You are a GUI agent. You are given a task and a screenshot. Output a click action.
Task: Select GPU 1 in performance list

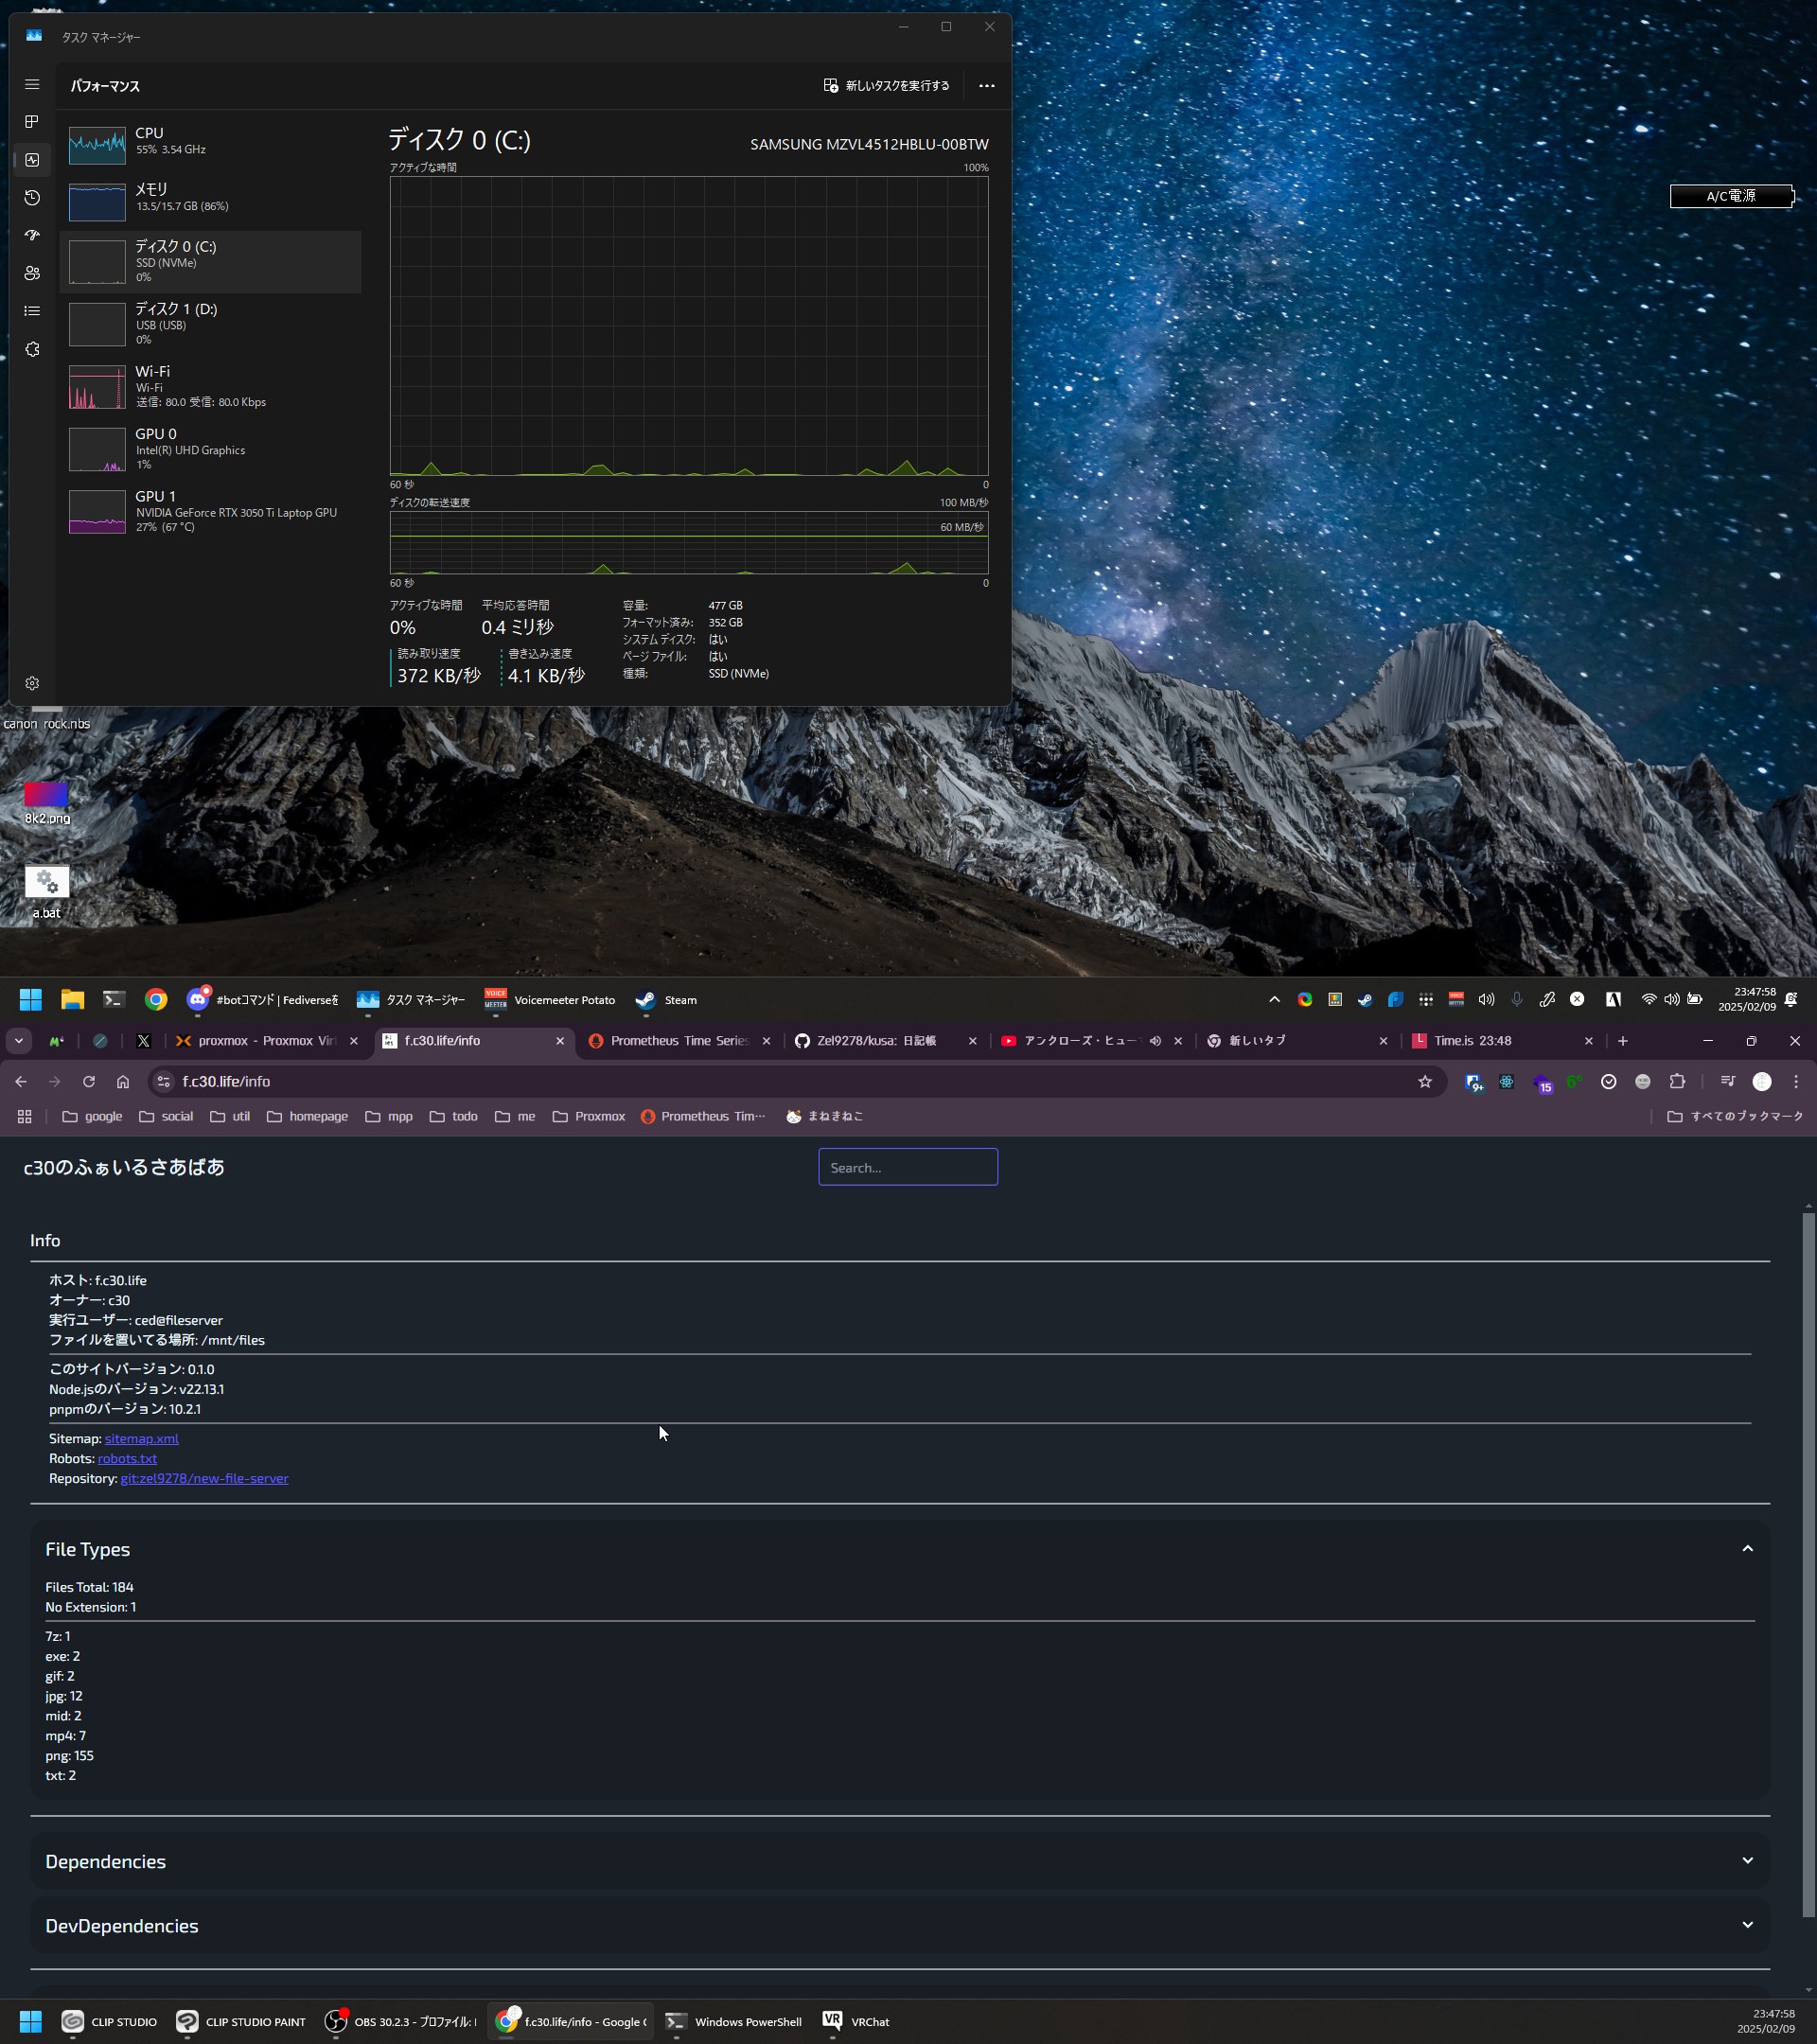[210, 511]
